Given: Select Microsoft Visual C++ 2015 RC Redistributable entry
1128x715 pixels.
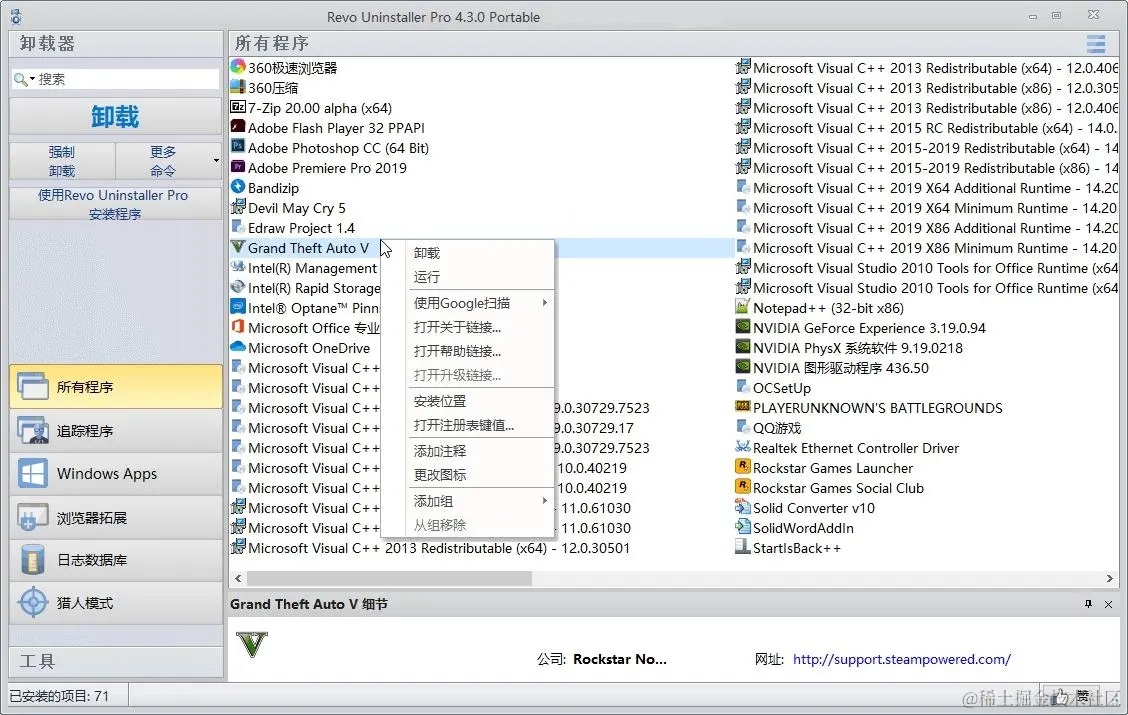Looking at the screenshot, I should point(934,128).
